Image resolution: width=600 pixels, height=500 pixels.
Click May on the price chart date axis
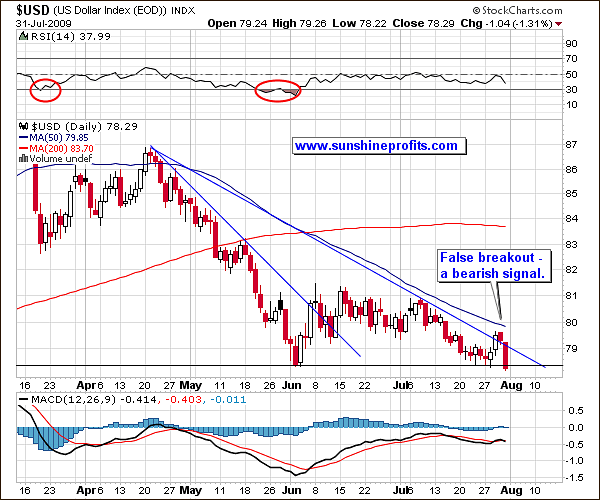click(x=191, y=385)
